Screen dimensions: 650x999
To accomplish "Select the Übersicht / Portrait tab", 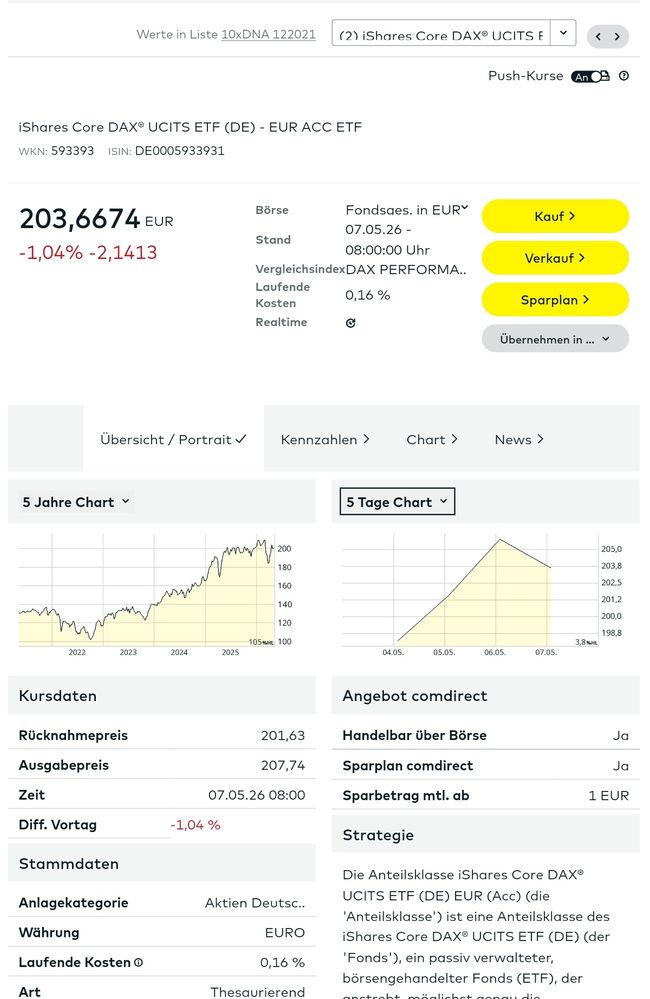I will (x=173, y=440).
